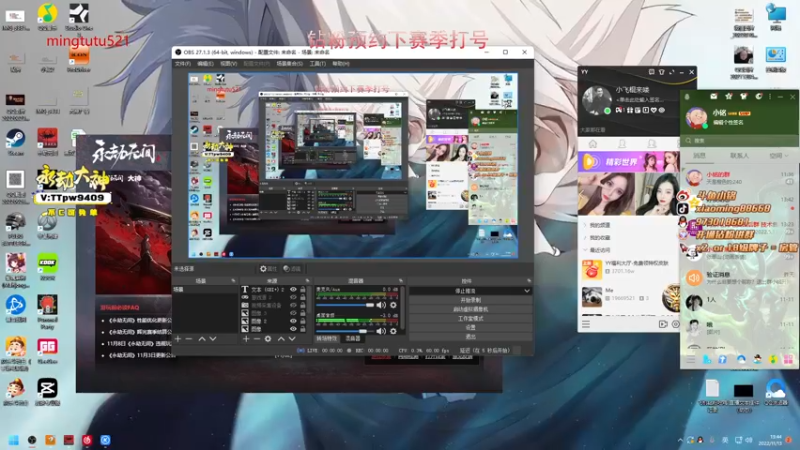Screen dimensions: 800x450
Task: Open the Windows Start button
Action: point(14,440)
